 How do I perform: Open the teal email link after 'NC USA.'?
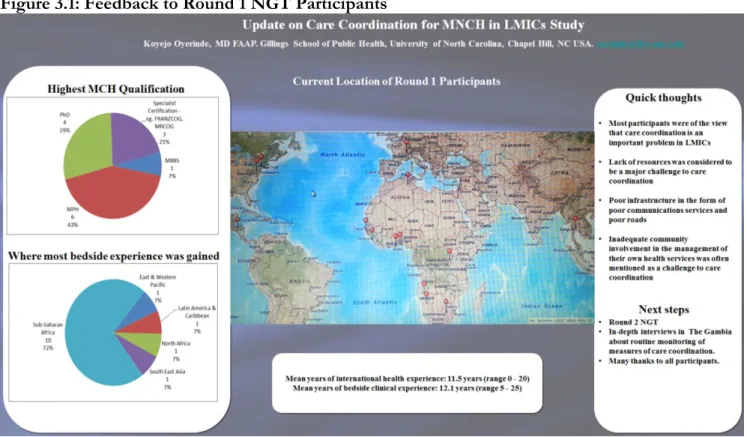[x=639, y=44]
